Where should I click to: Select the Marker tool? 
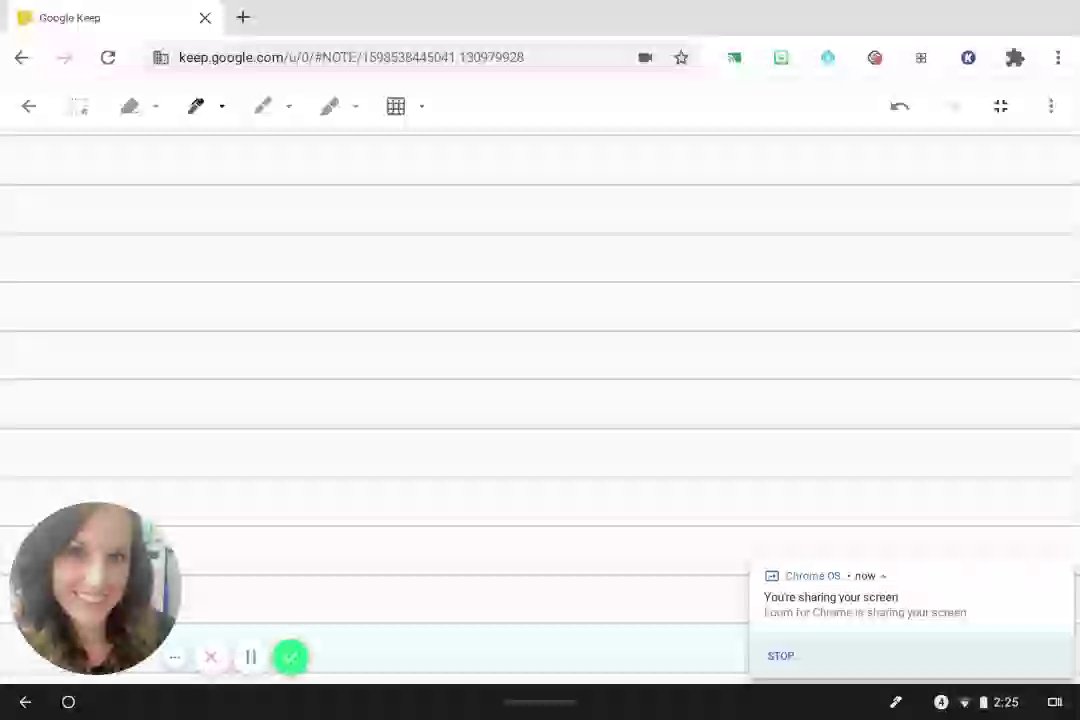(x=263, y=106)
